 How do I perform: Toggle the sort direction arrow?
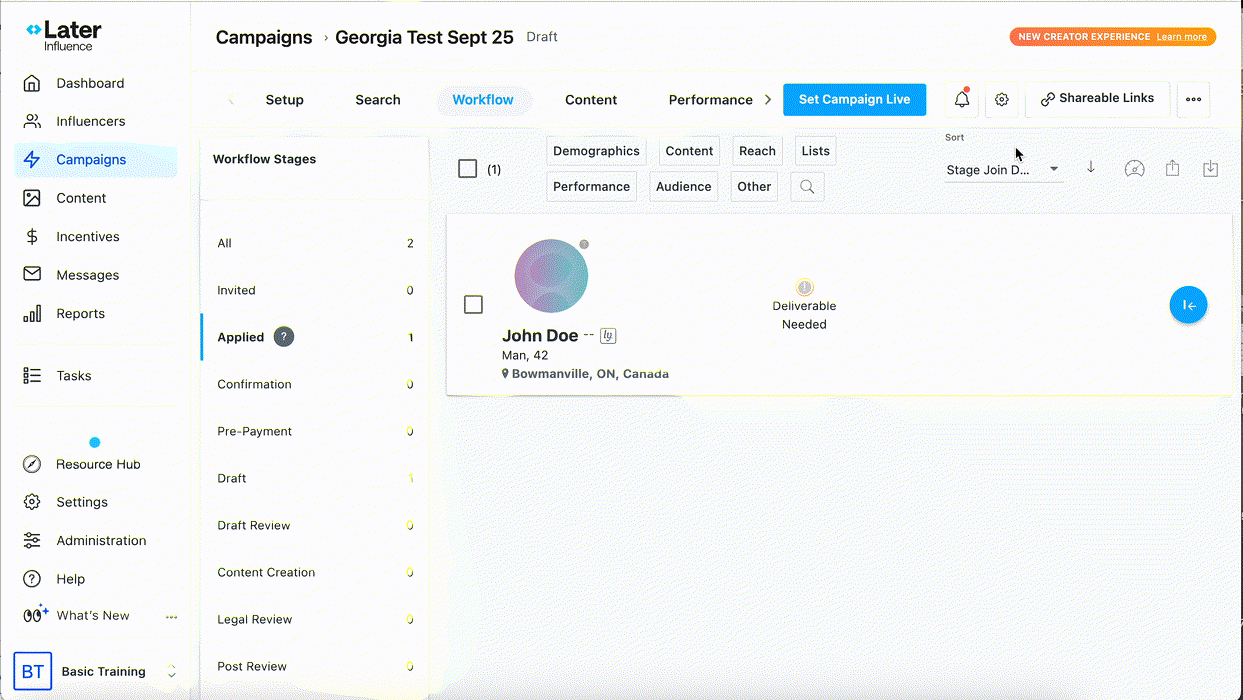pos(1091,168)
